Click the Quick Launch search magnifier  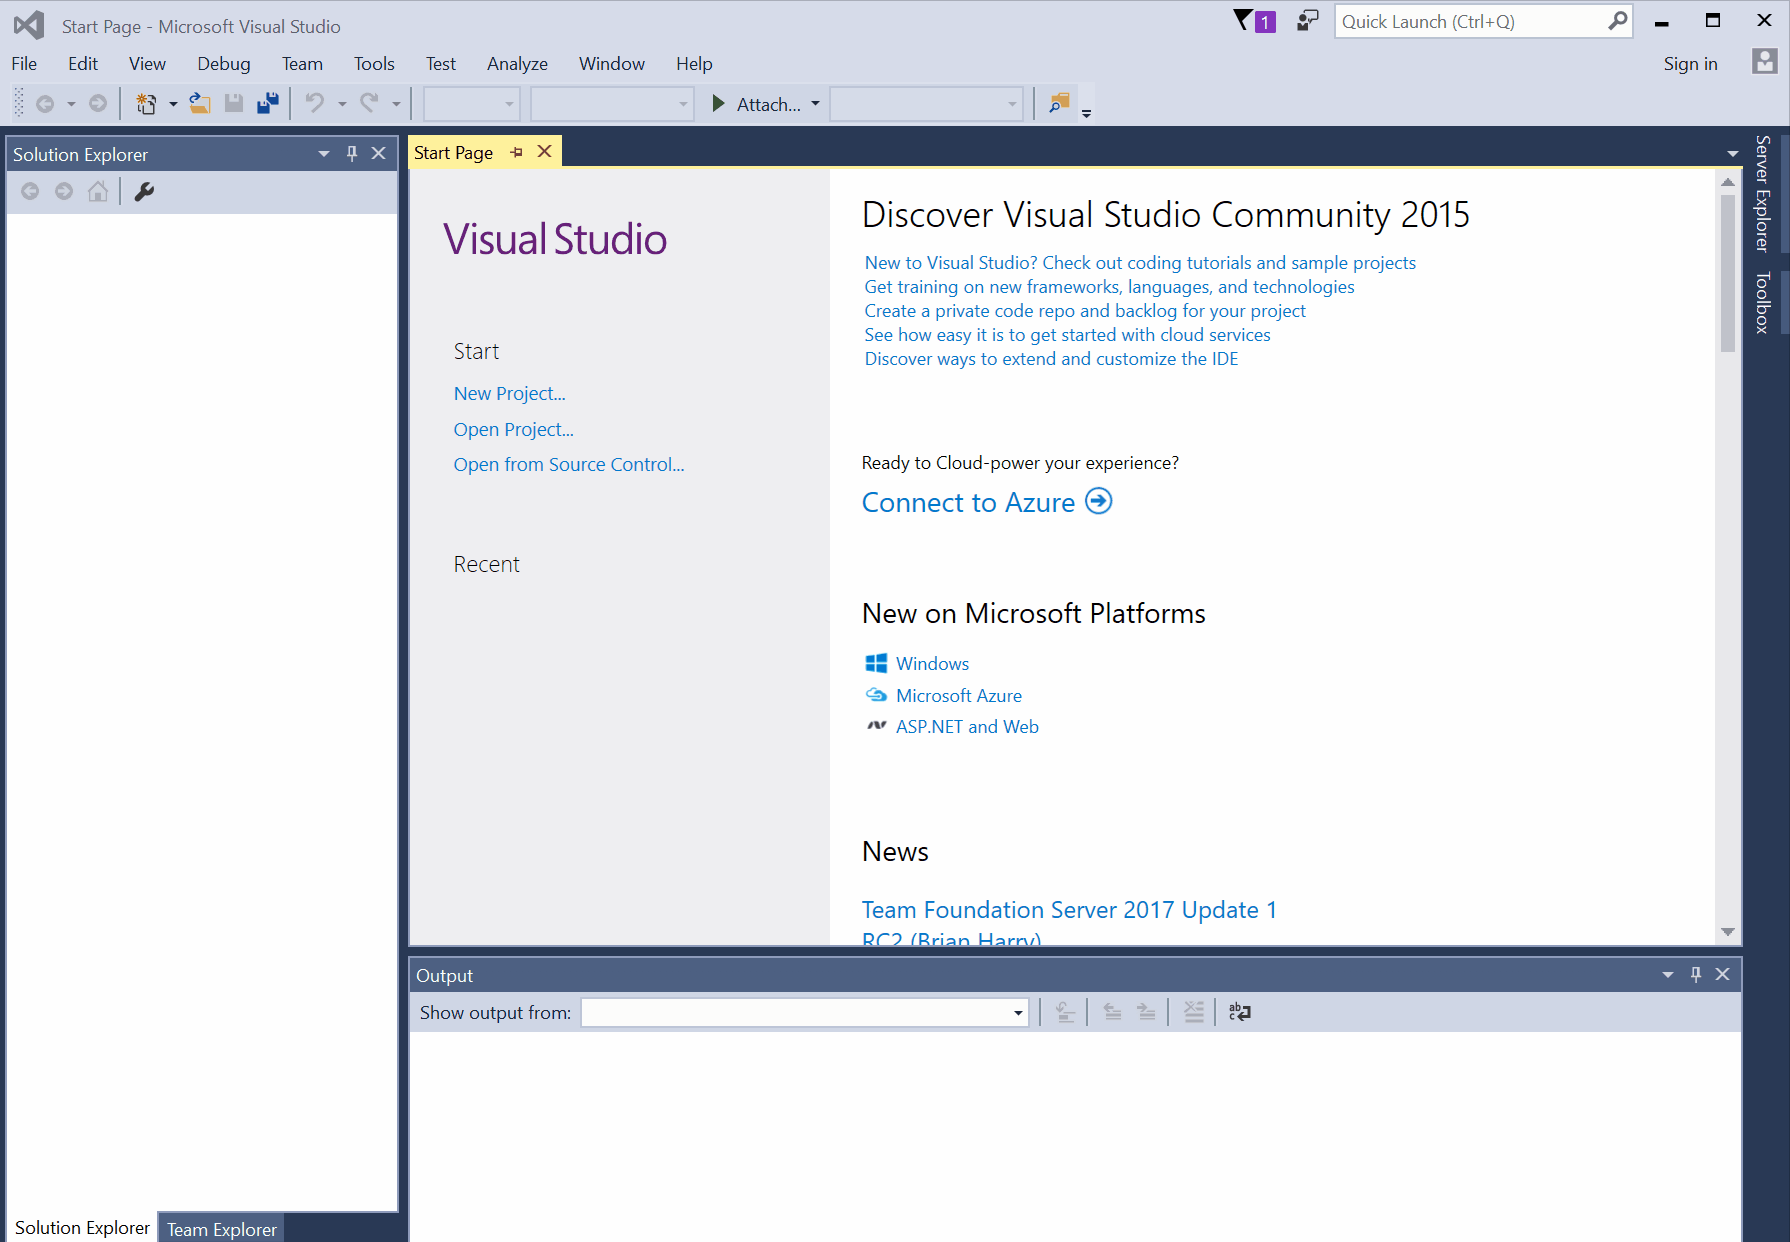pyautogui.click(x=1617, y=21)
